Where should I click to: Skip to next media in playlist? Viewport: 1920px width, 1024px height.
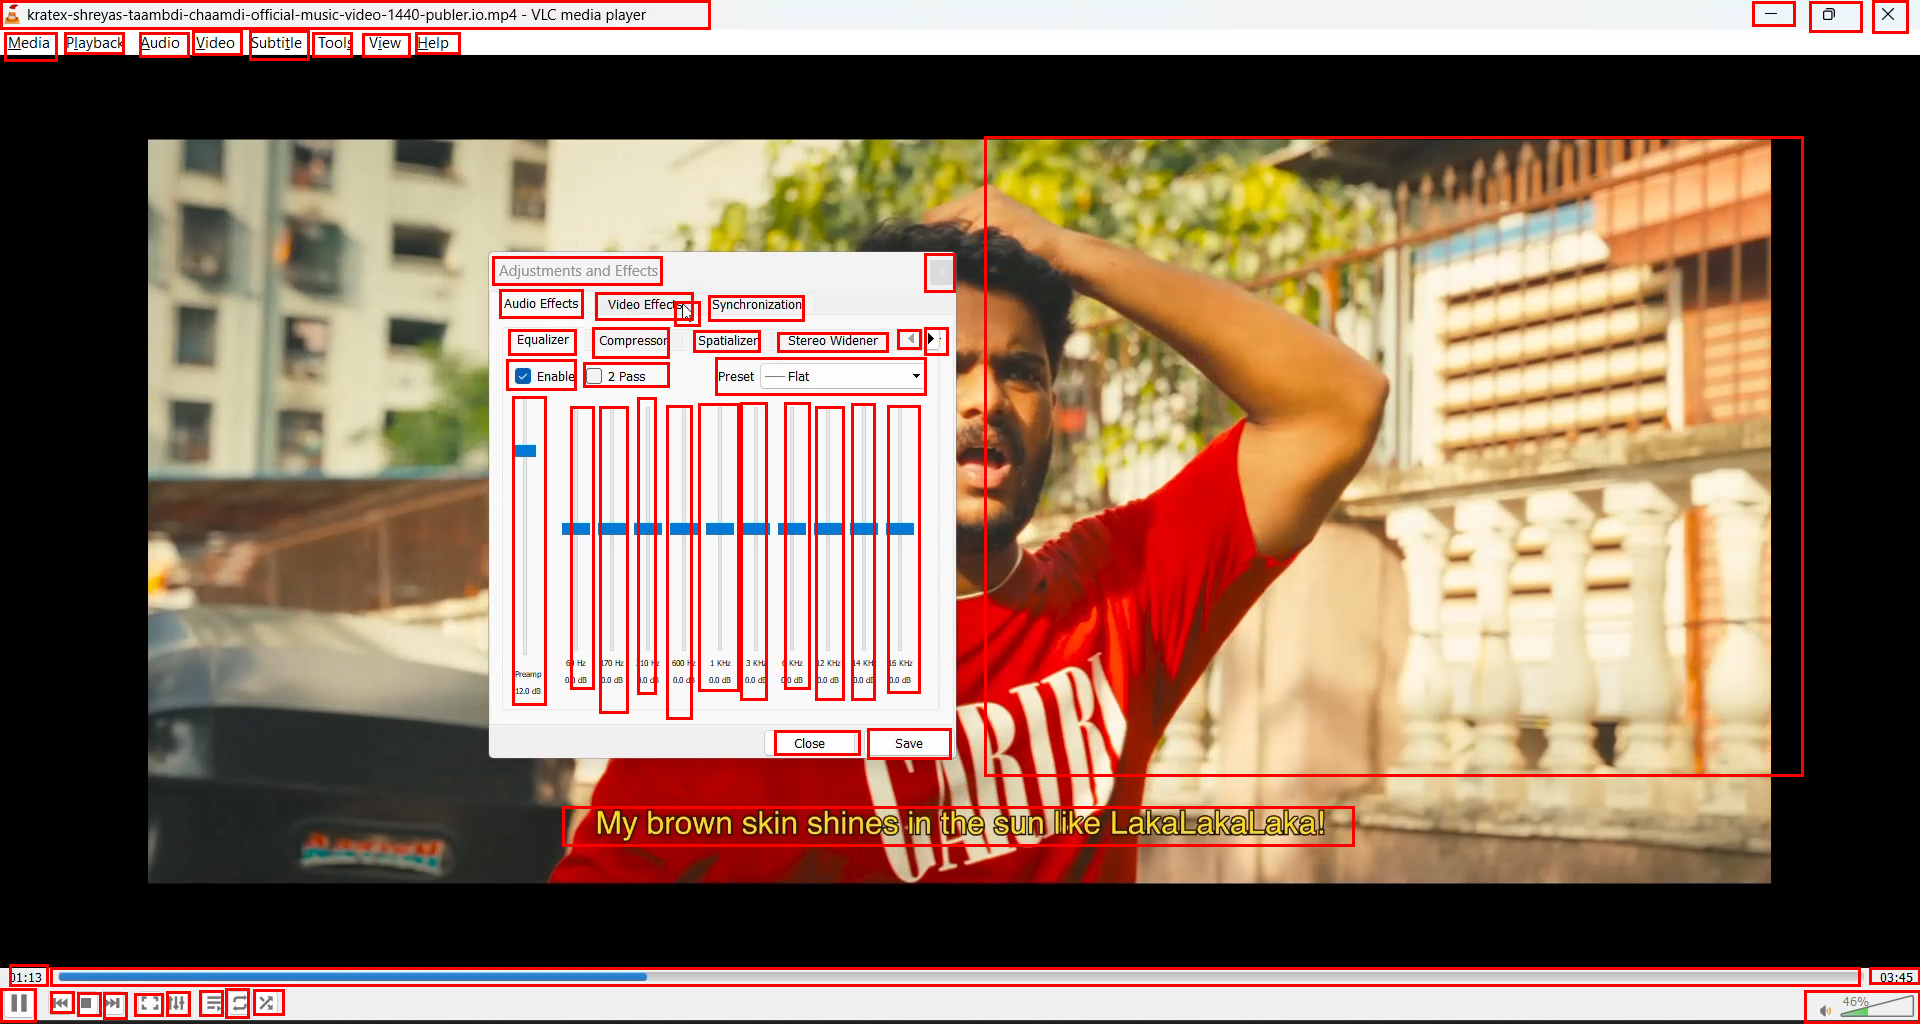point(114,1003)
